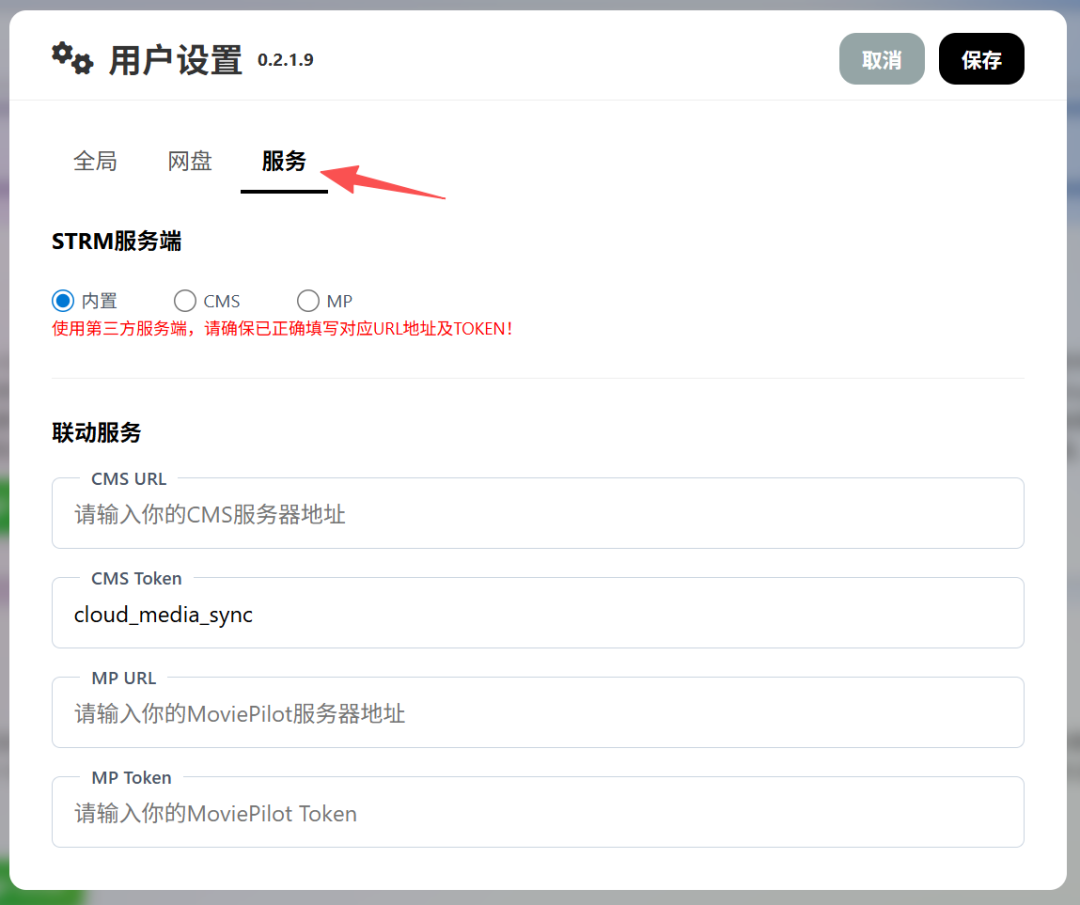Click the 联动服务 heading
Image resolution: width=1080 pixels, height=905 pixels.
click(96, 433)
